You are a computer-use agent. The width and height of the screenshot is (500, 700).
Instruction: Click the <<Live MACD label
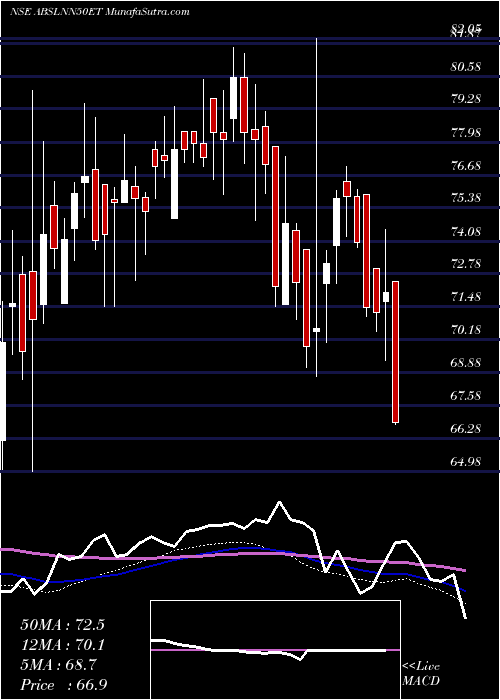tap(421, 674)
